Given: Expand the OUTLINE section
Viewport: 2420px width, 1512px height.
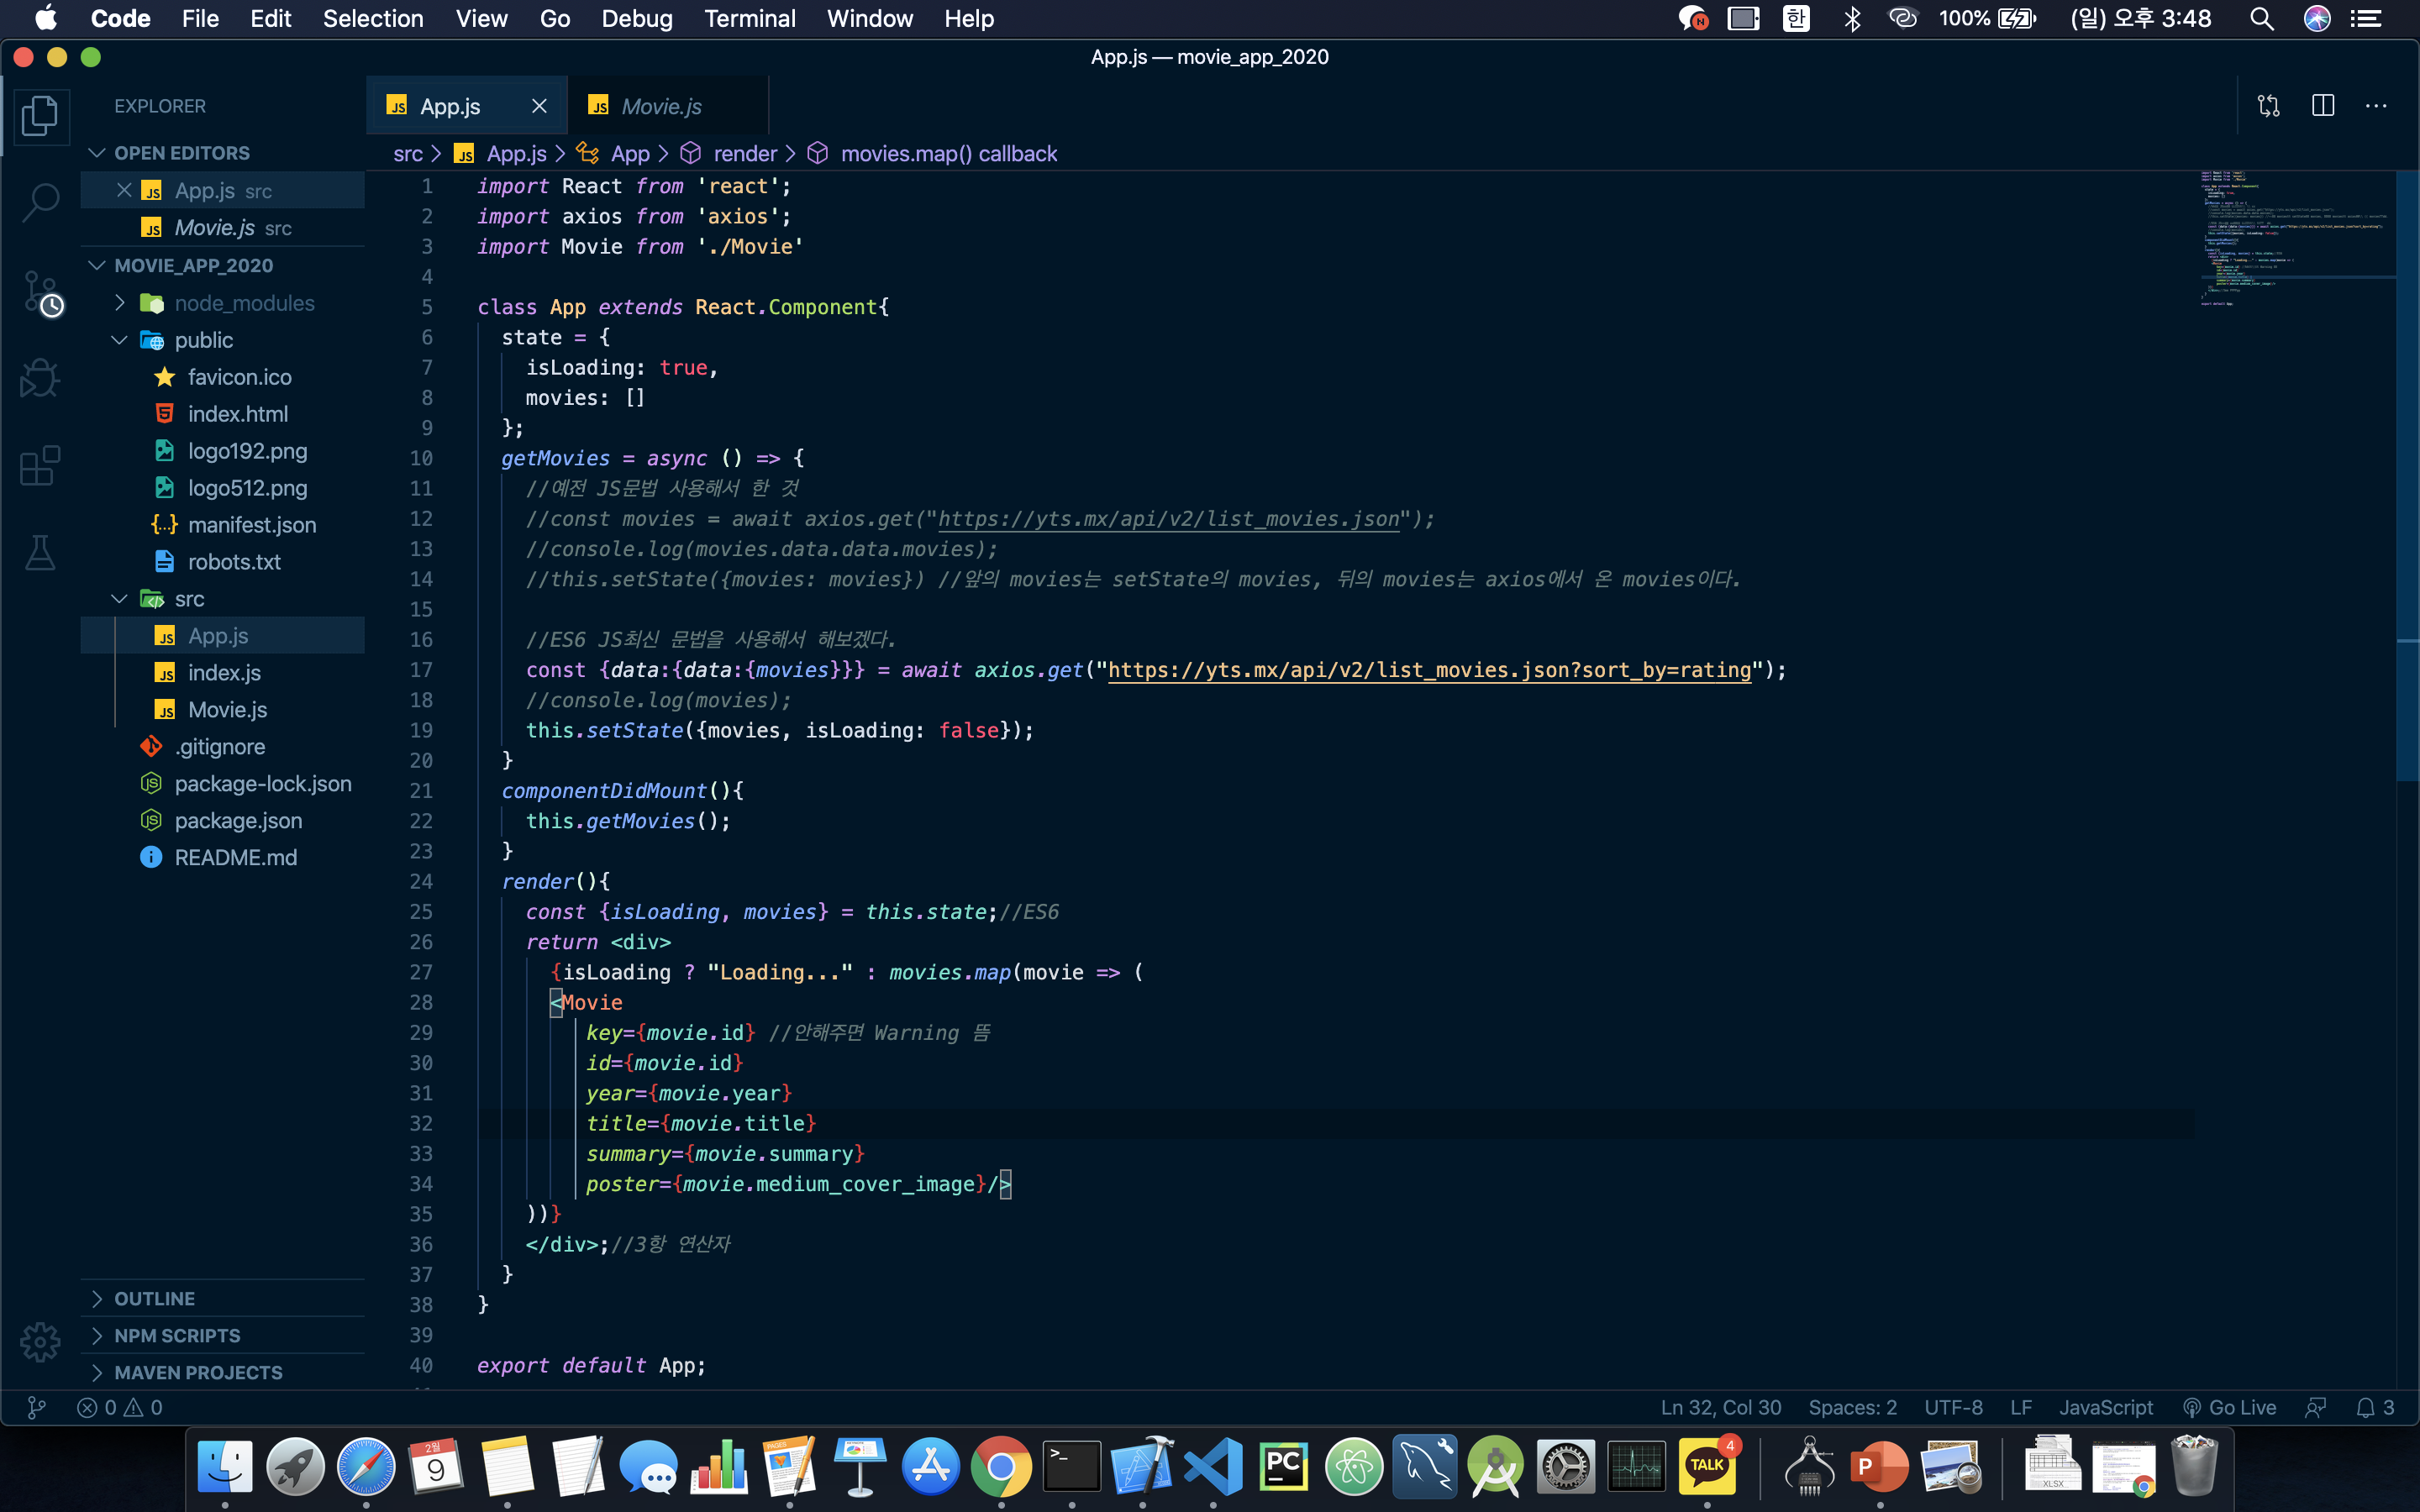Looking at the screenshot, I should click(x=154, y=1298).
